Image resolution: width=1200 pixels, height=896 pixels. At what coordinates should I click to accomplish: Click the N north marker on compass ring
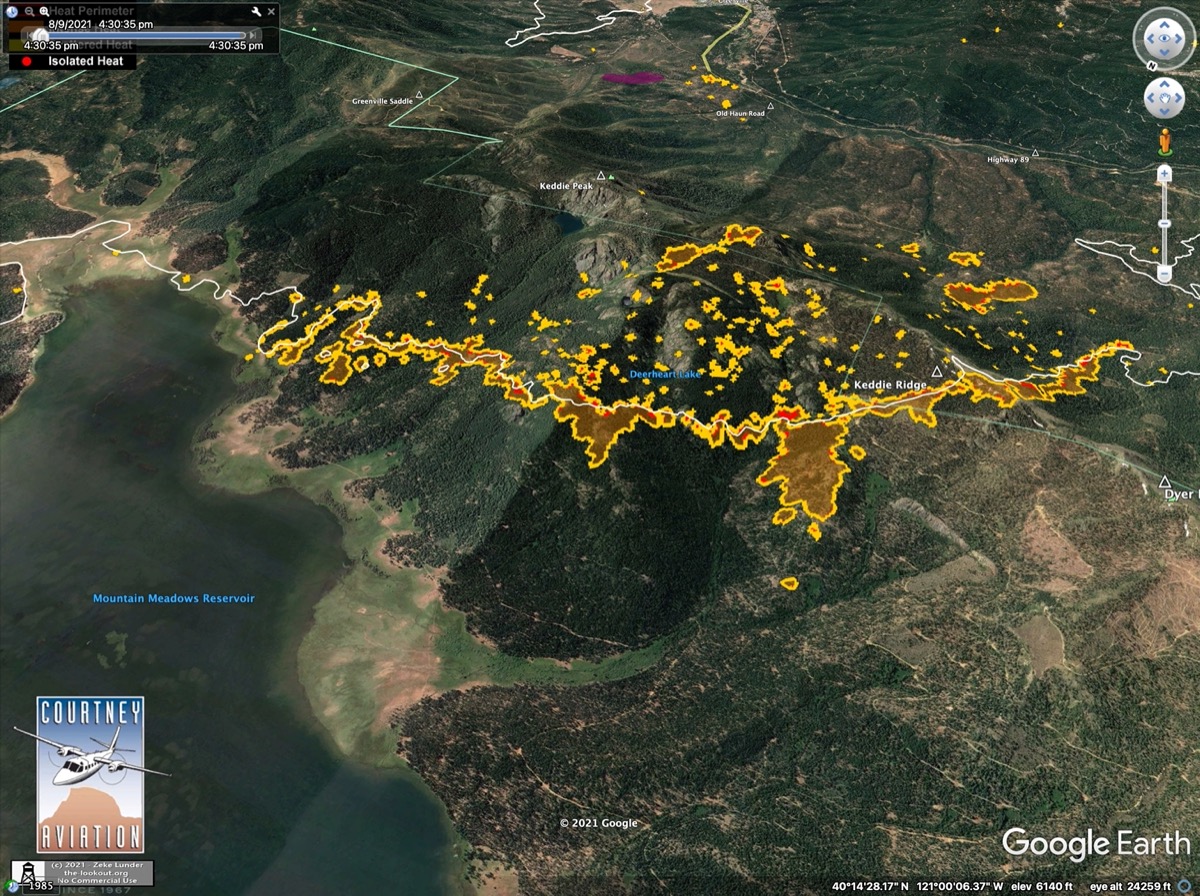[x=1152, y=66]
